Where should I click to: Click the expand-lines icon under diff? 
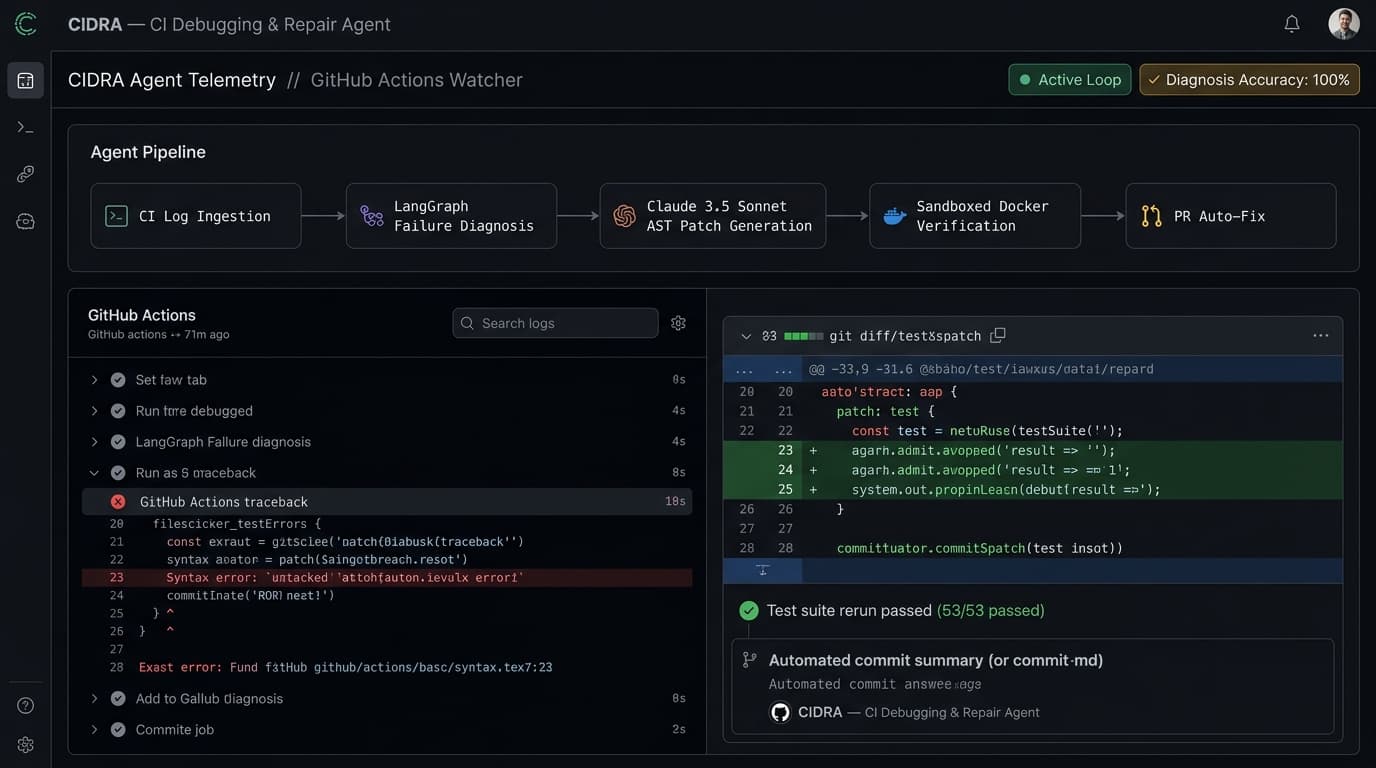(x=762, y=570)
